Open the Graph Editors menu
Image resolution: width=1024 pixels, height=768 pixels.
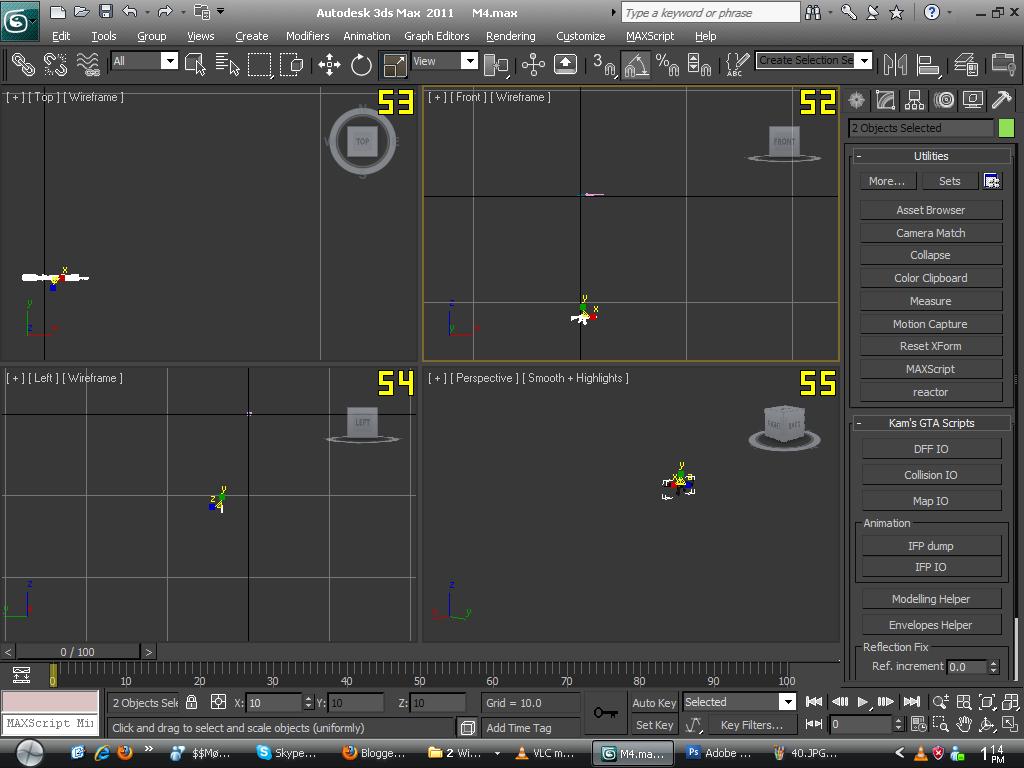click(436, 36)
